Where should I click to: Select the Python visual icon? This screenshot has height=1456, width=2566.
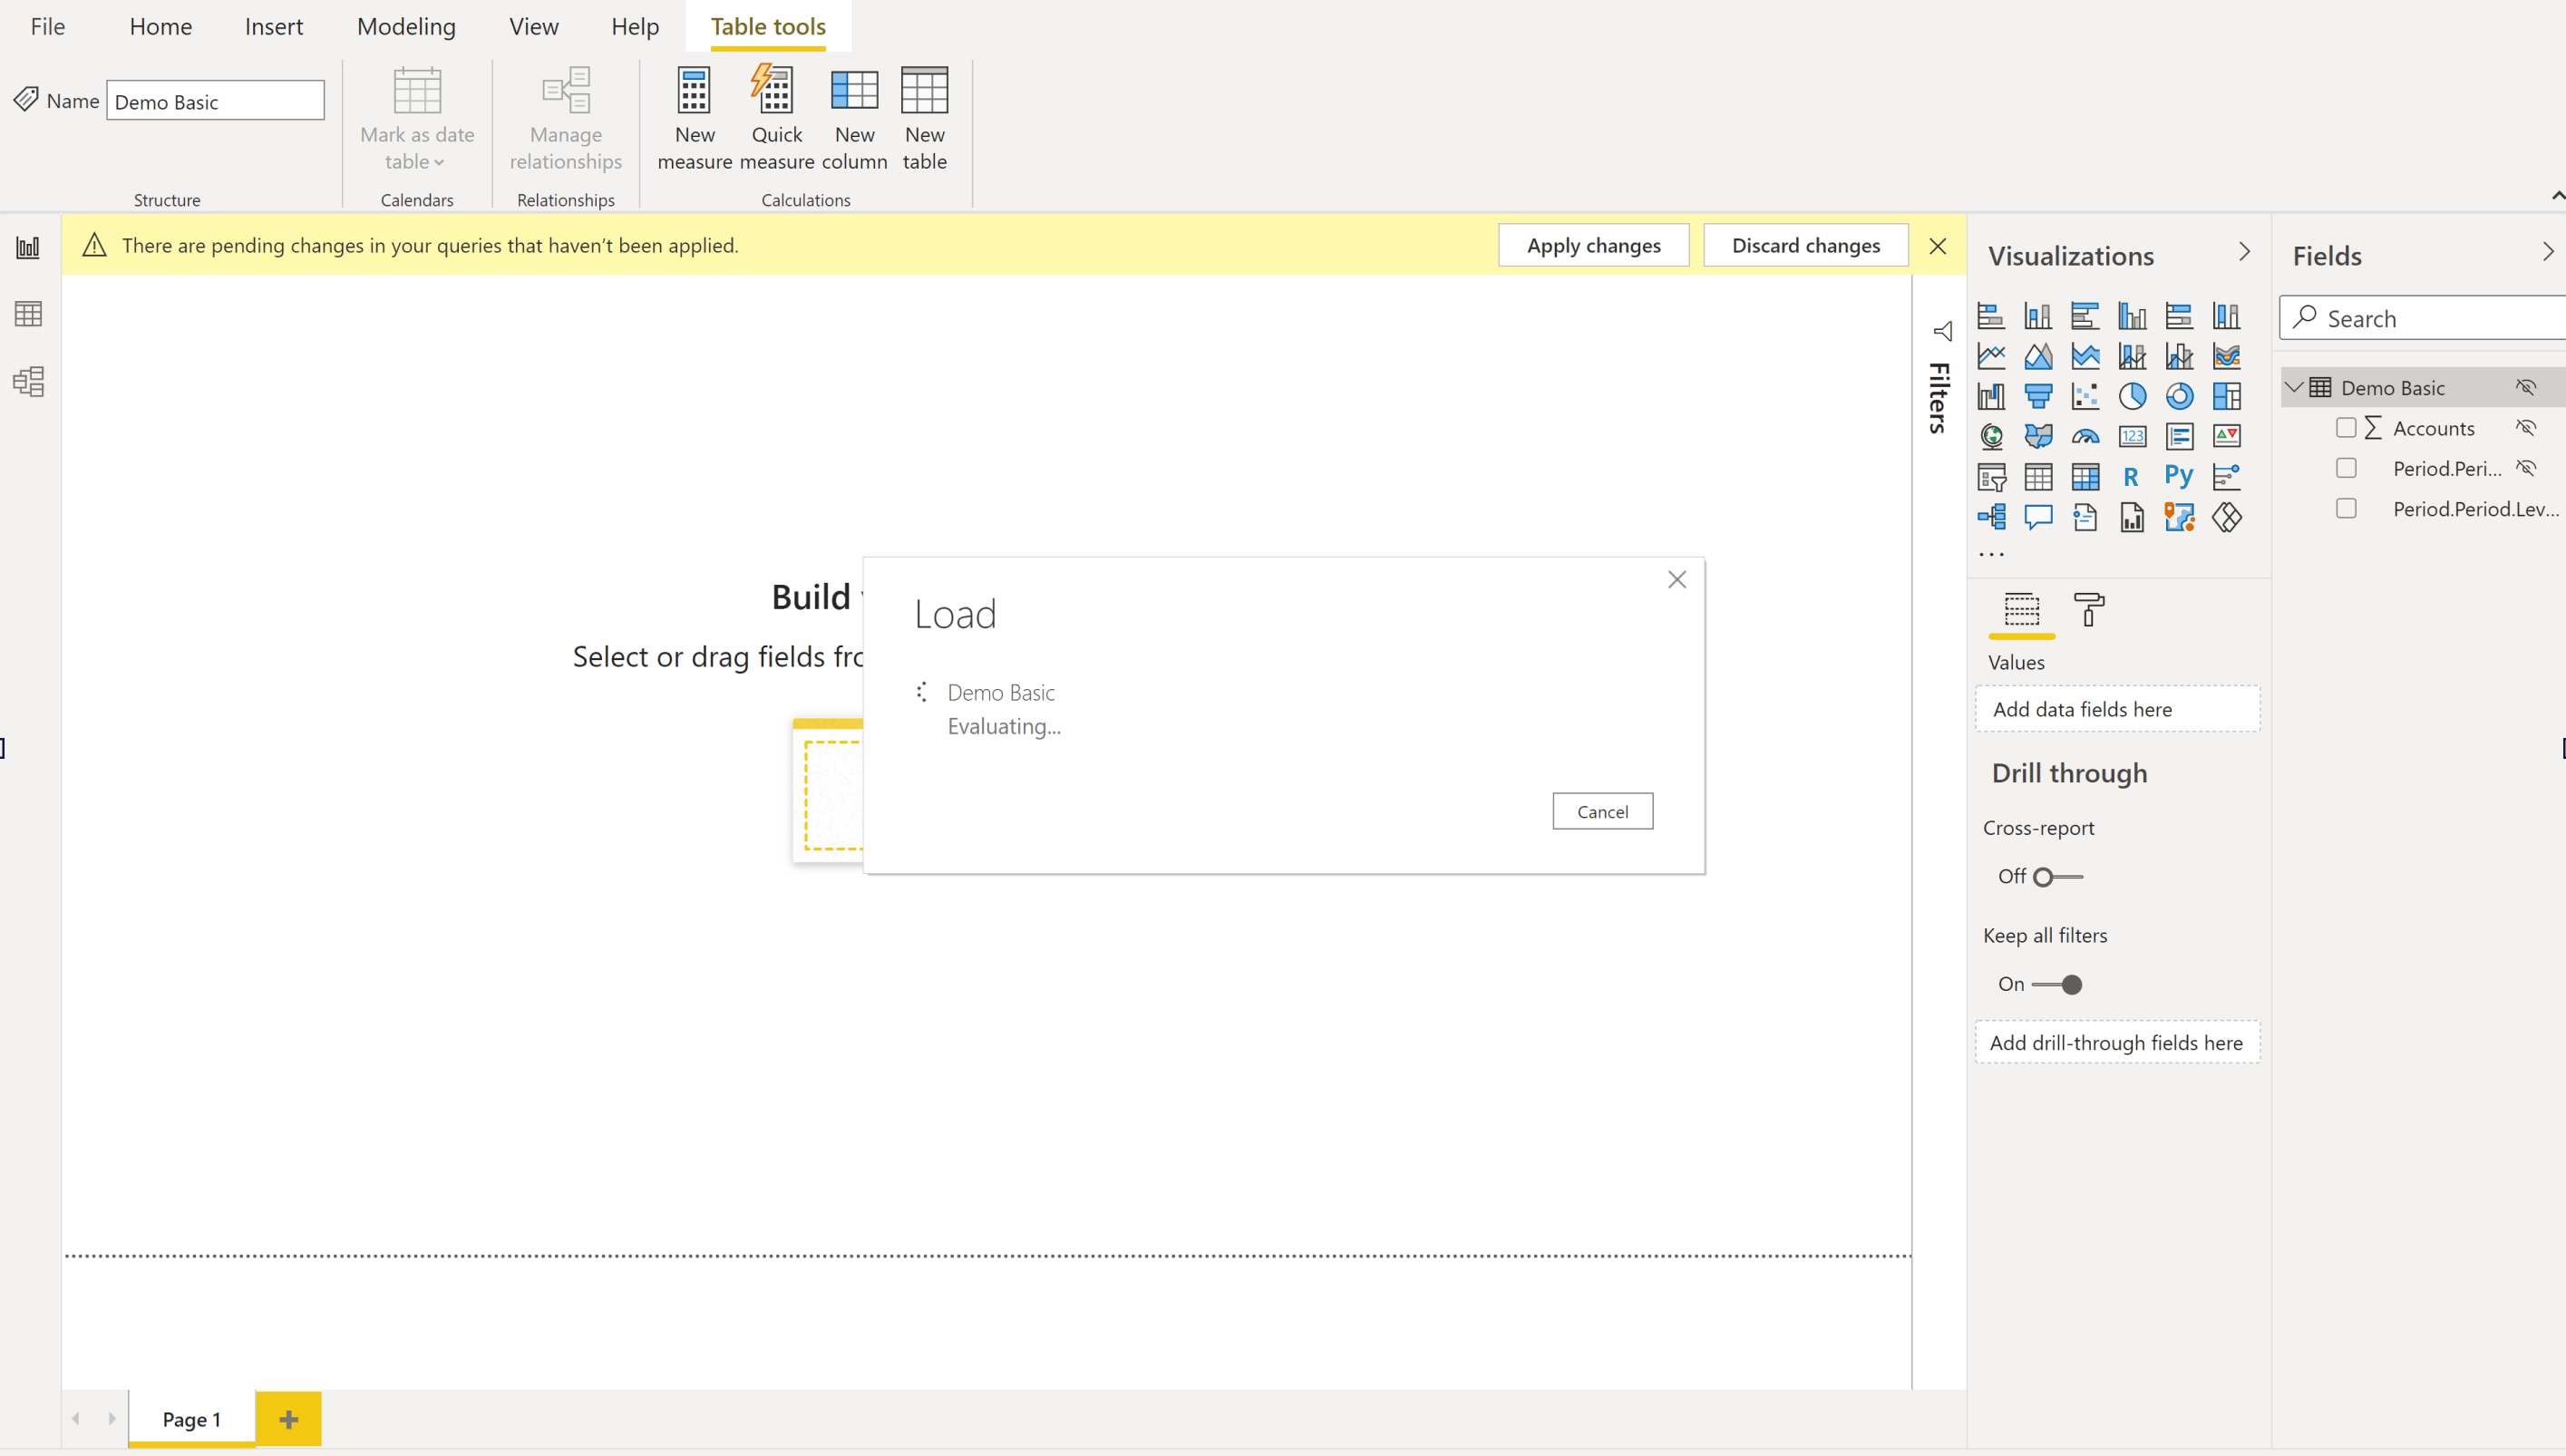tap(2179, 476)
